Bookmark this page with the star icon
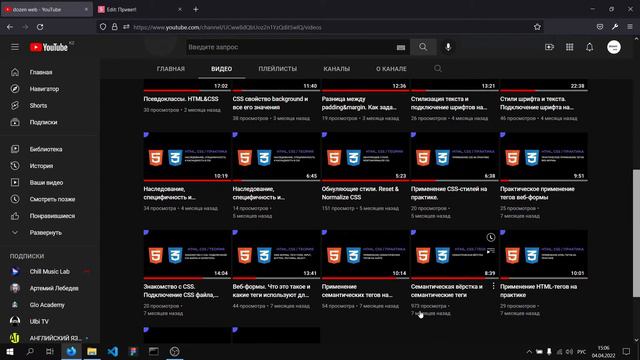 [x=537, y=27]
